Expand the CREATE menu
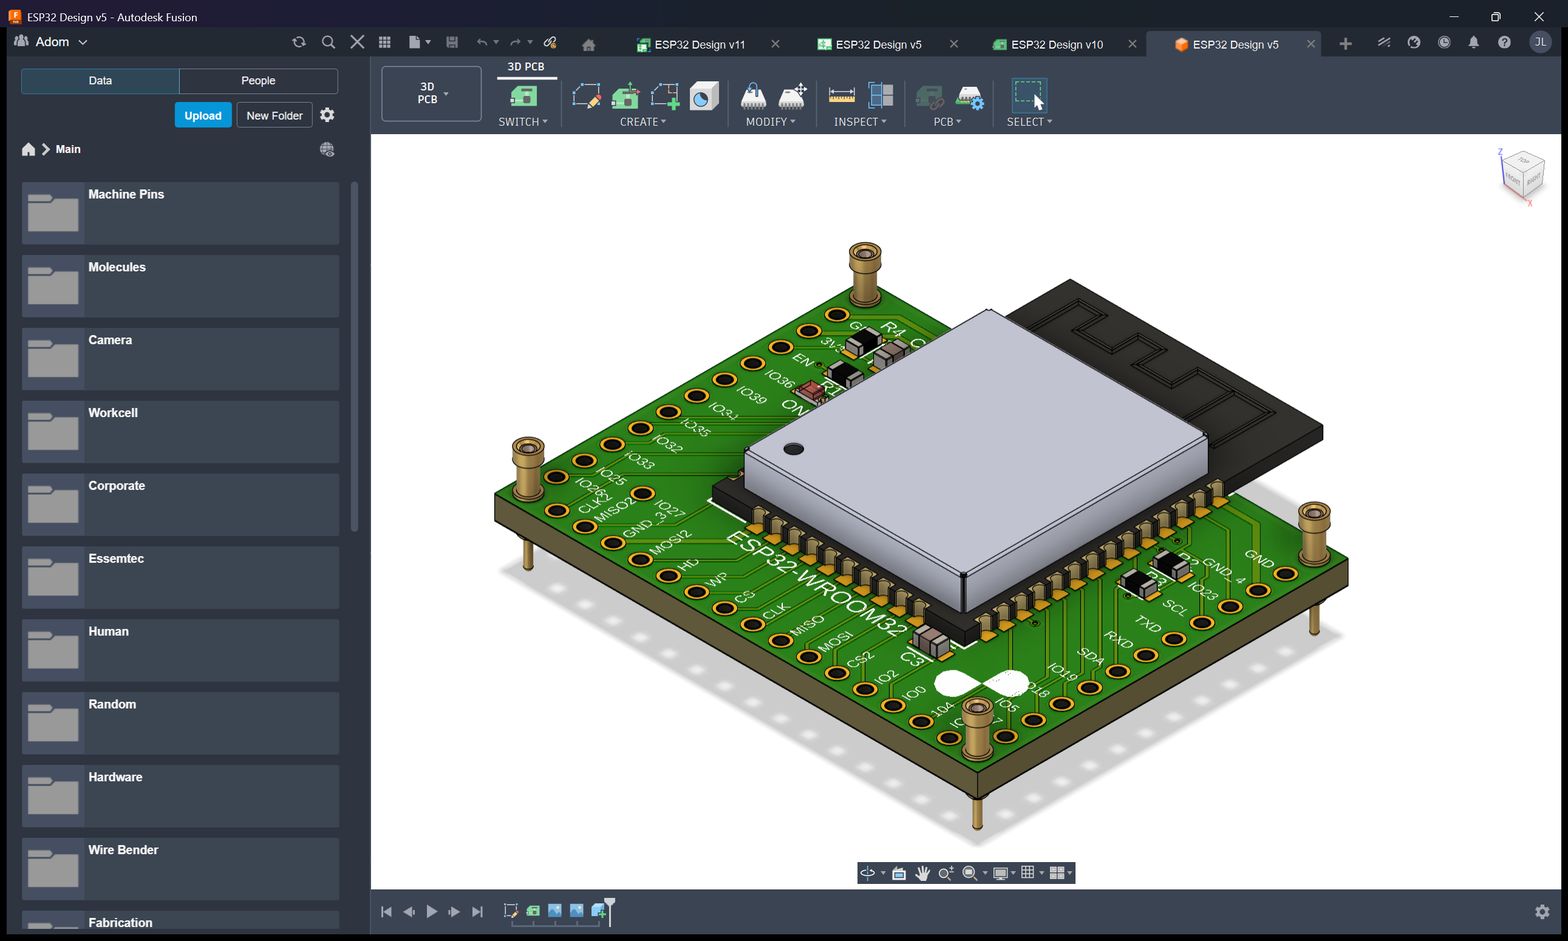The width and height of the screenshot is (1568, 941). 643,122
